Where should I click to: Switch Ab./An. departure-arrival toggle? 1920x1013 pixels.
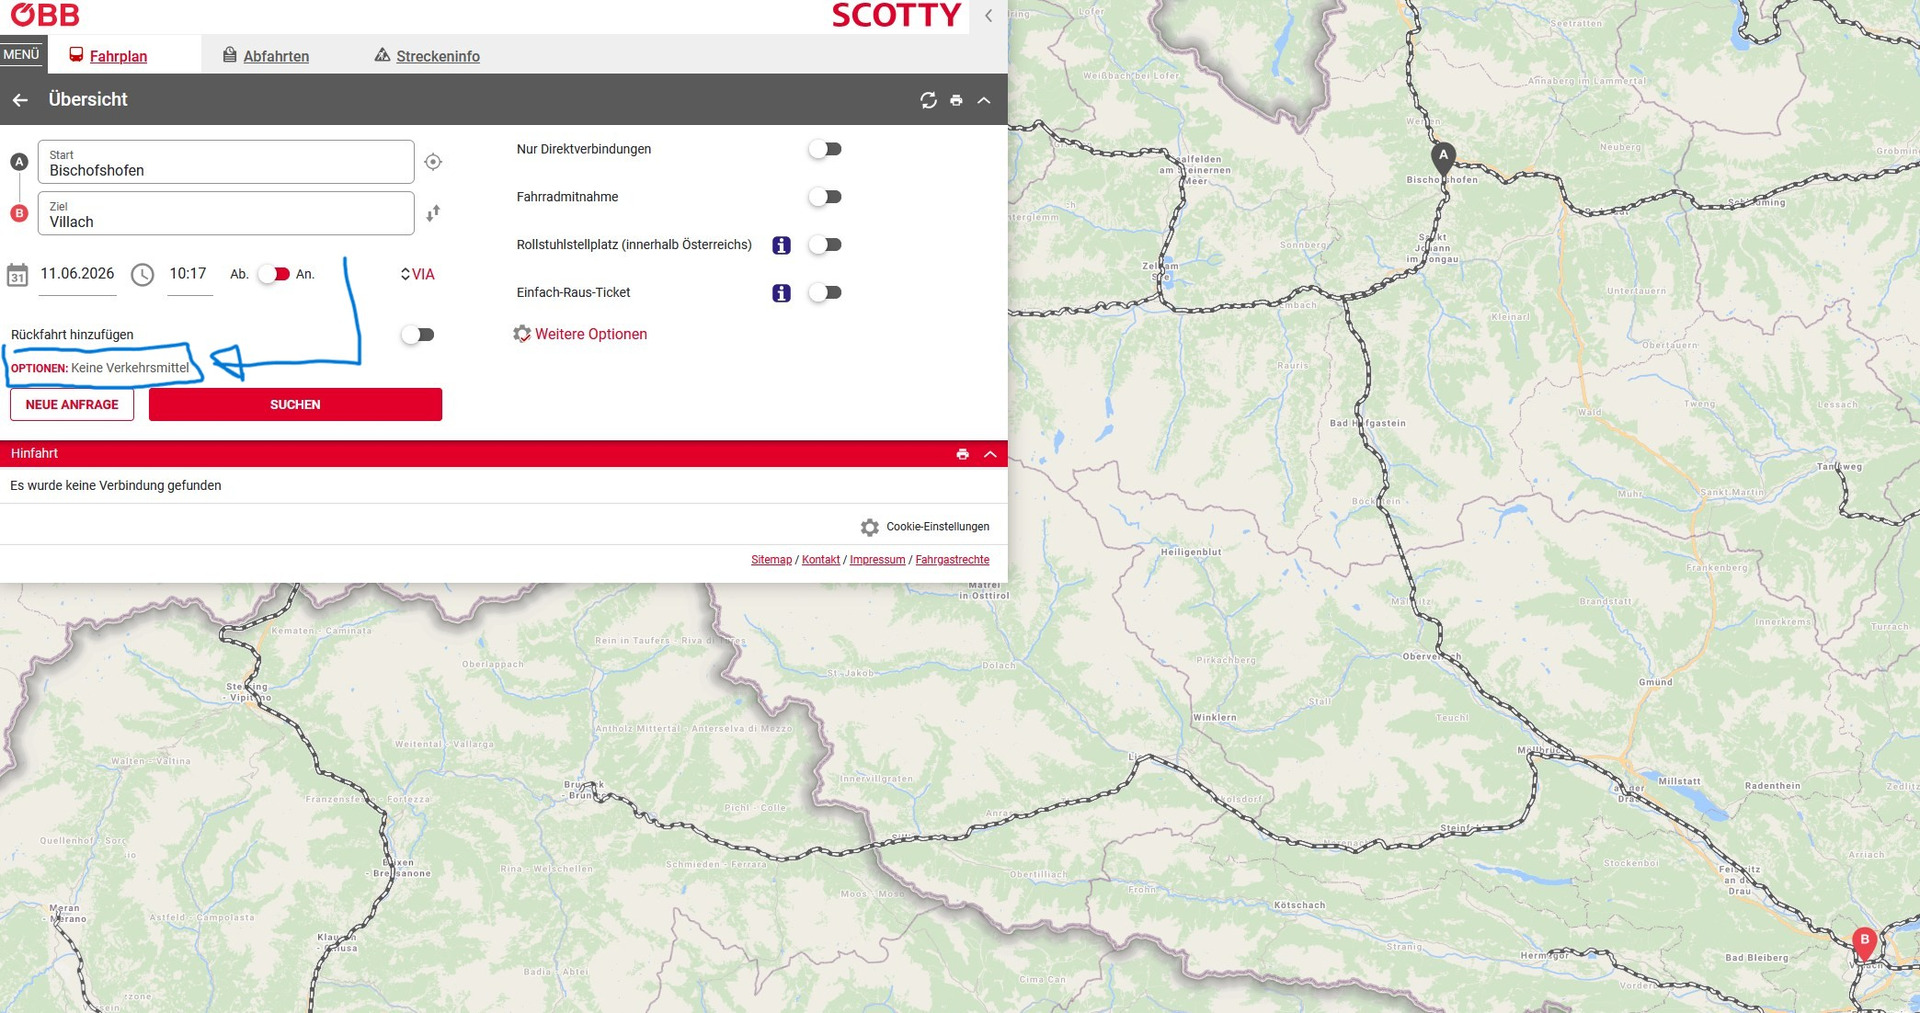tap(273, 274)
